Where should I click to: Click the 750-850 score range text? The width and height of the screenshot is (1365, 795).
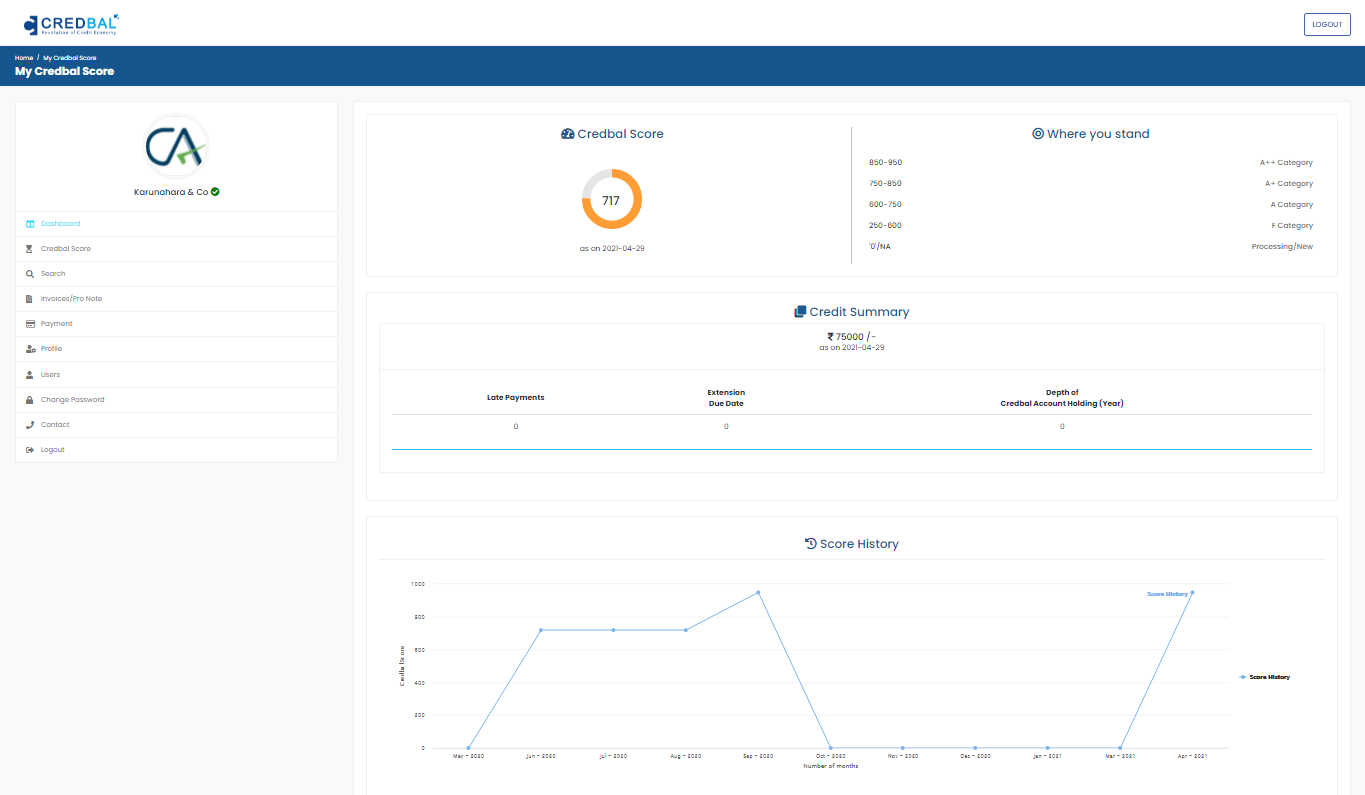coord(885,184)
